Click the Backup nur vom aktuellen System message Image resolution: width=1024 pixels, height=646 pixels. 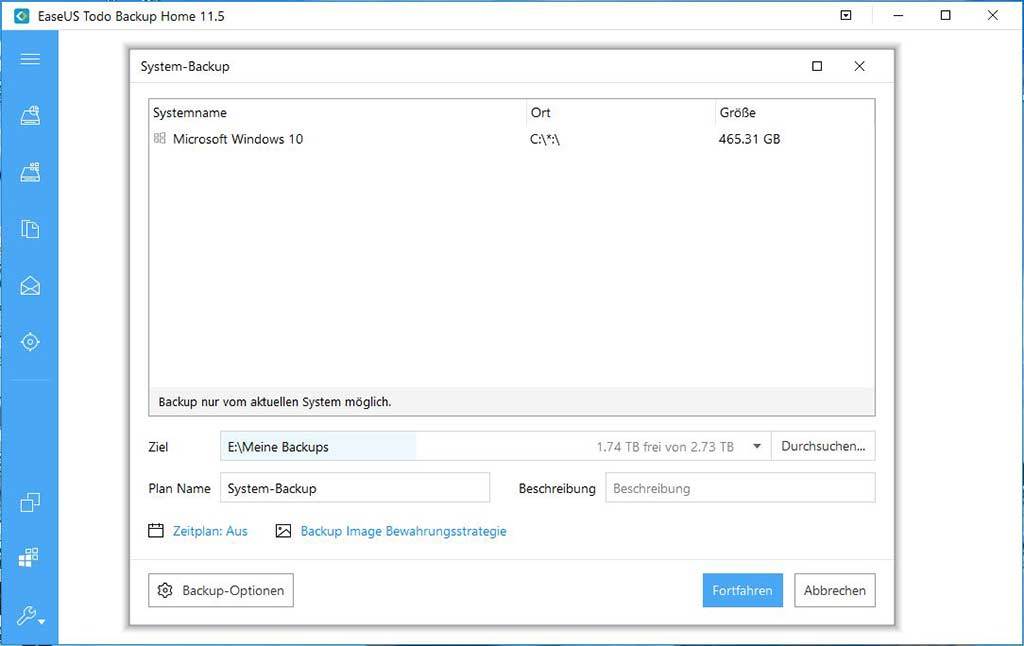point(275,402)
